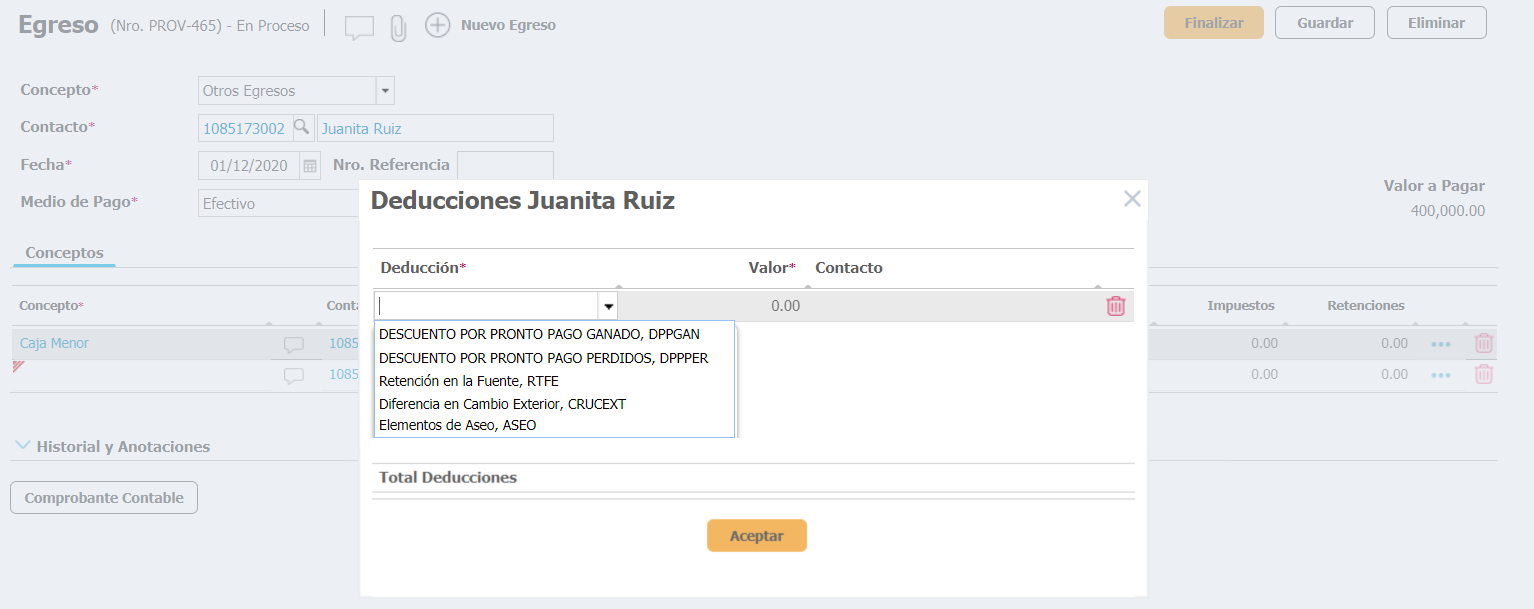This screenshot has height=609, width=1534.
Task: Select DESCUENTO POR PRONTO PAGO GANADO option
Action: pos(539,334)
